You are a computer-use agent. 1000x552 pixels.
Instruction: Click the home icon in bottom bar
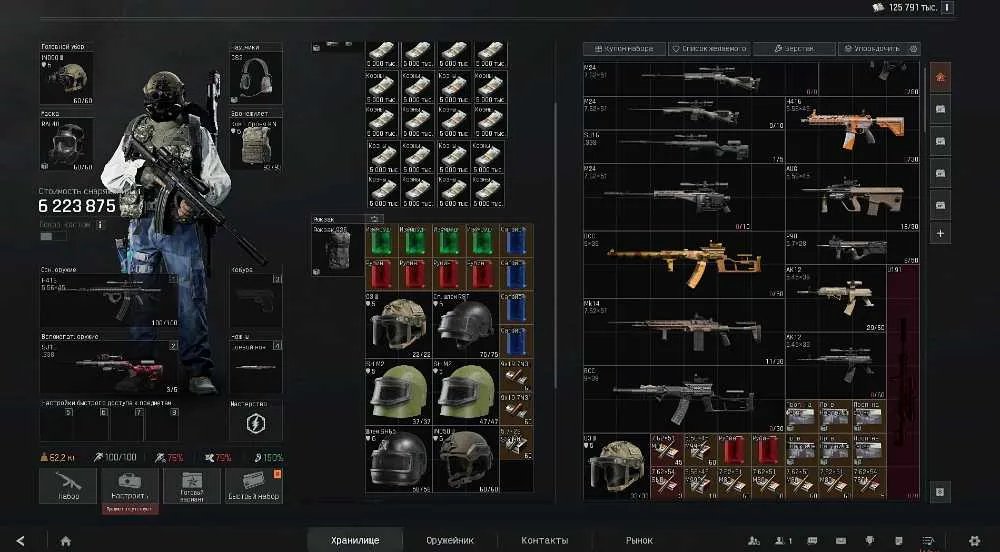(x=66, y=541)
